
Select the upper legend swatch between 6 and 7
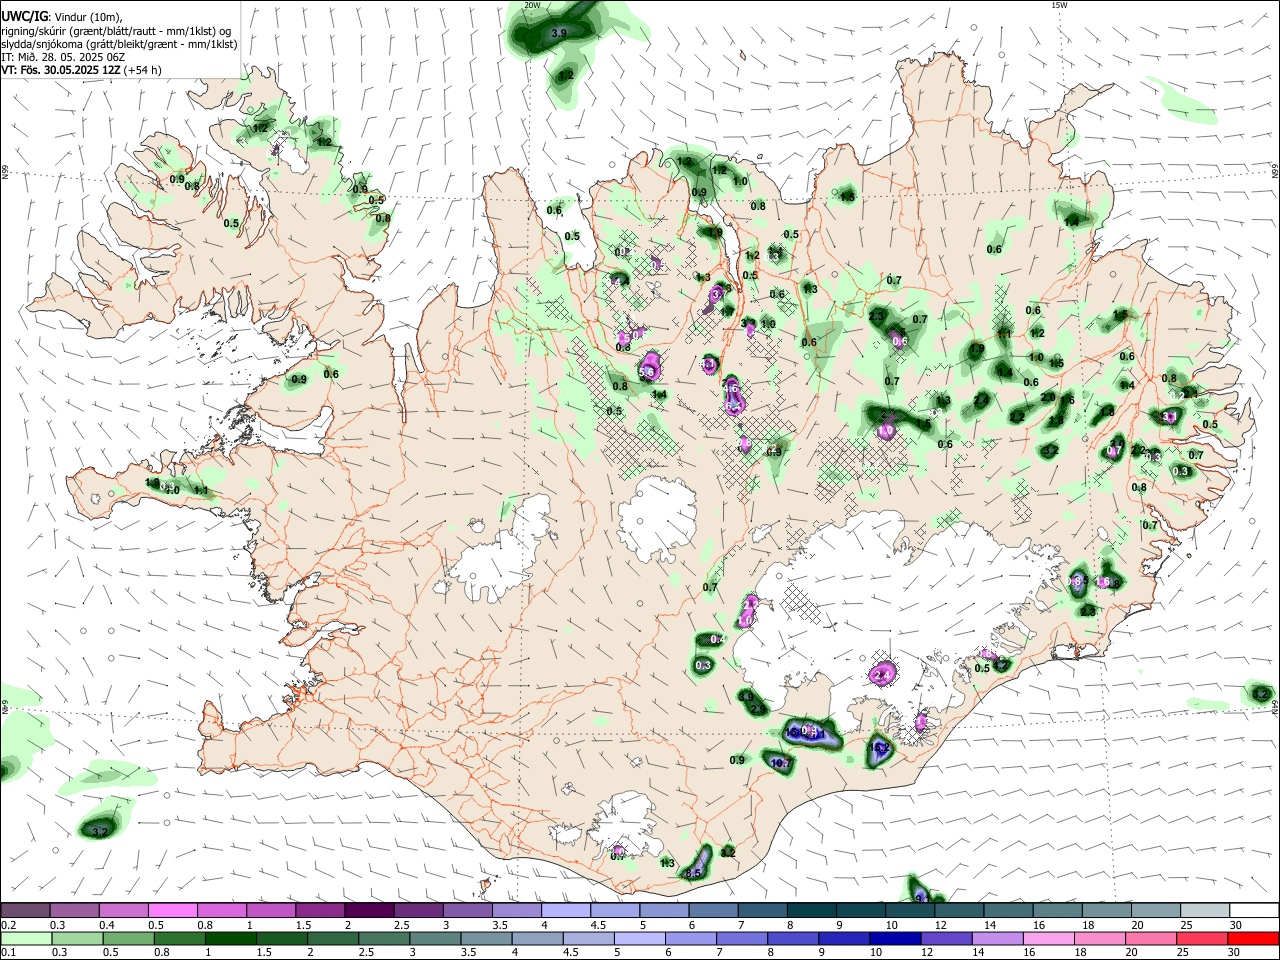coord(712,911)
